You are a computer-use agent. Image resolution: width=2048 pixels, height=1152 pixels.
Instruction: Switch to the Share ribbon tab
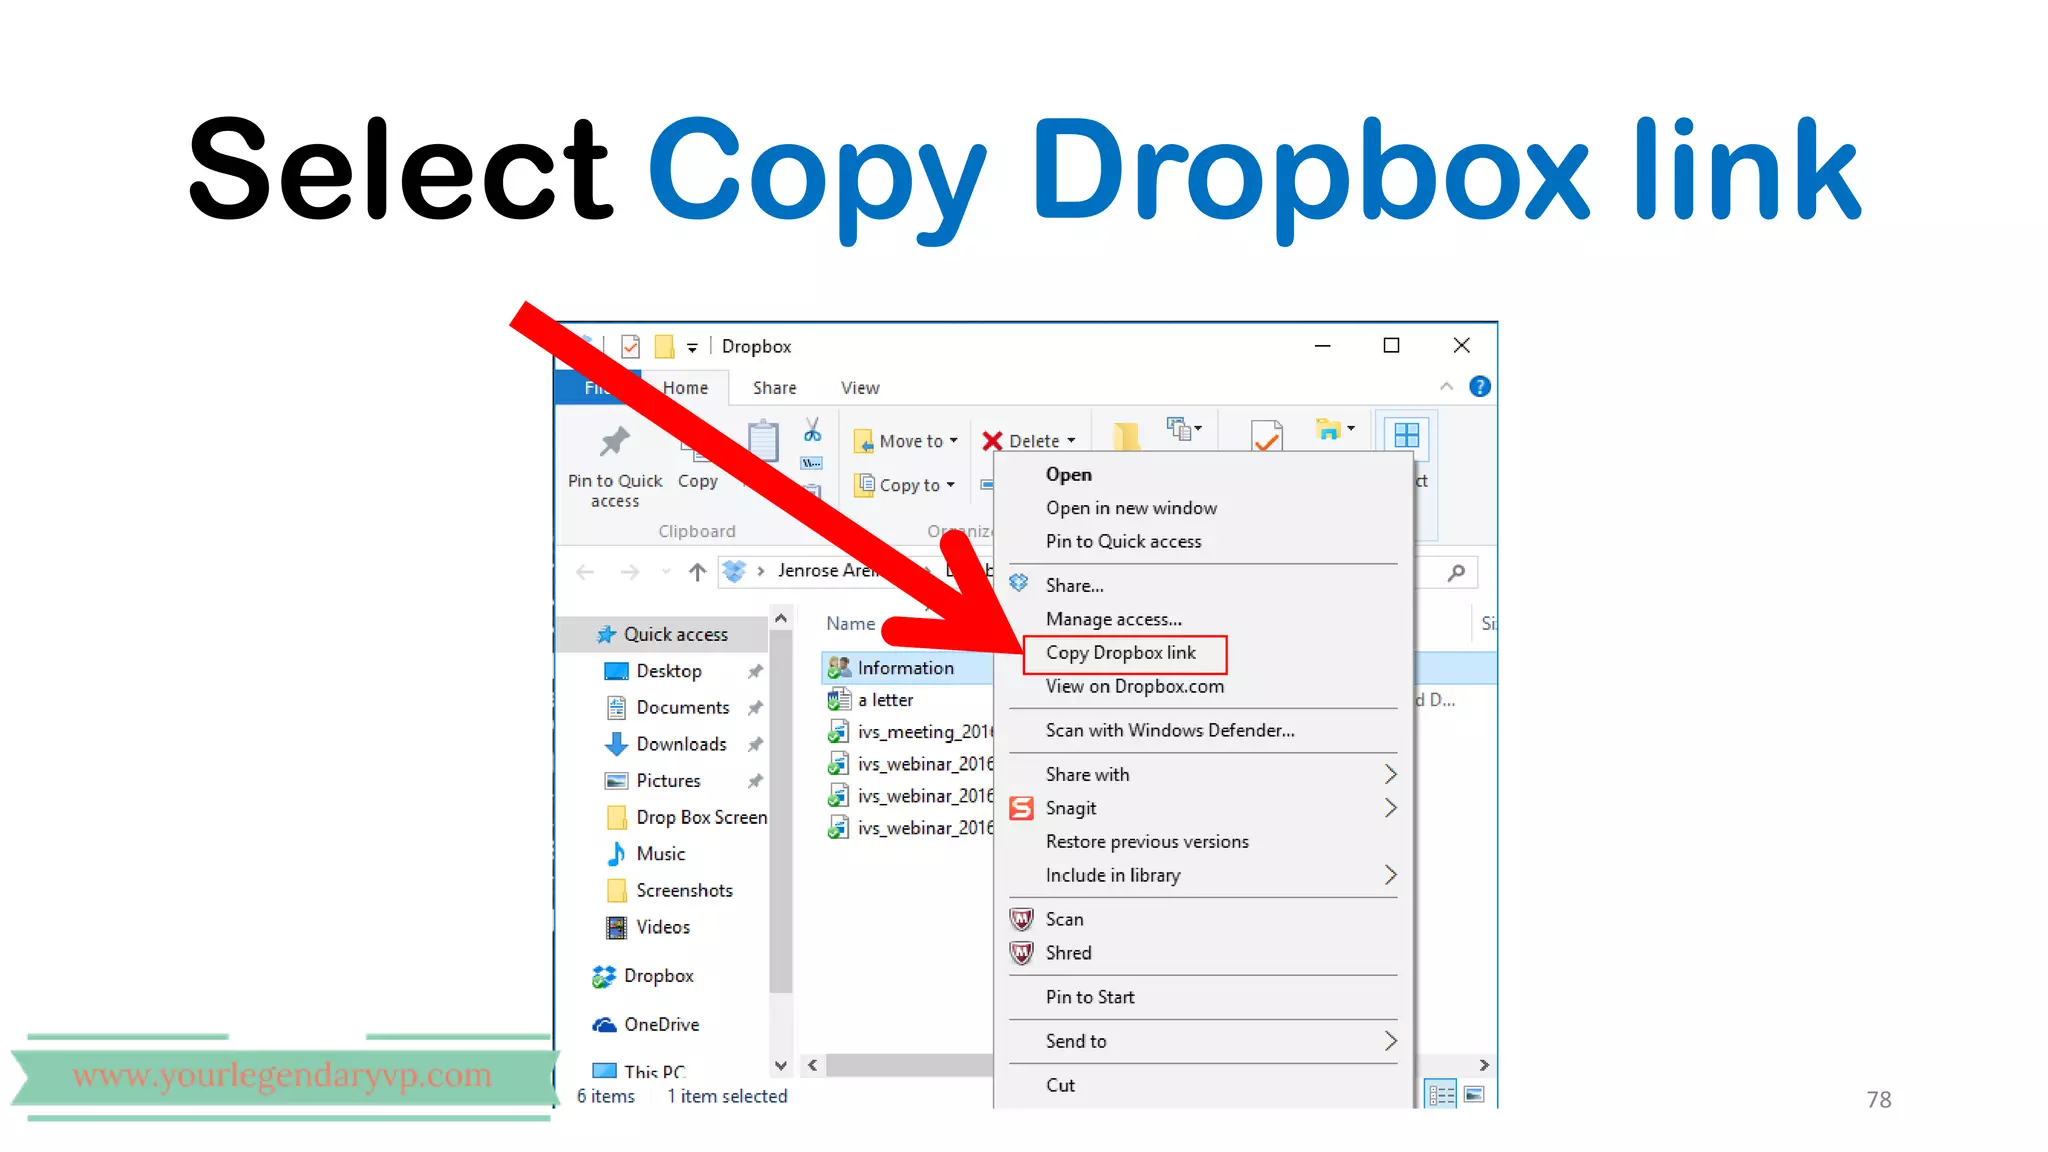pyautogui.click(x=774, y=388)
